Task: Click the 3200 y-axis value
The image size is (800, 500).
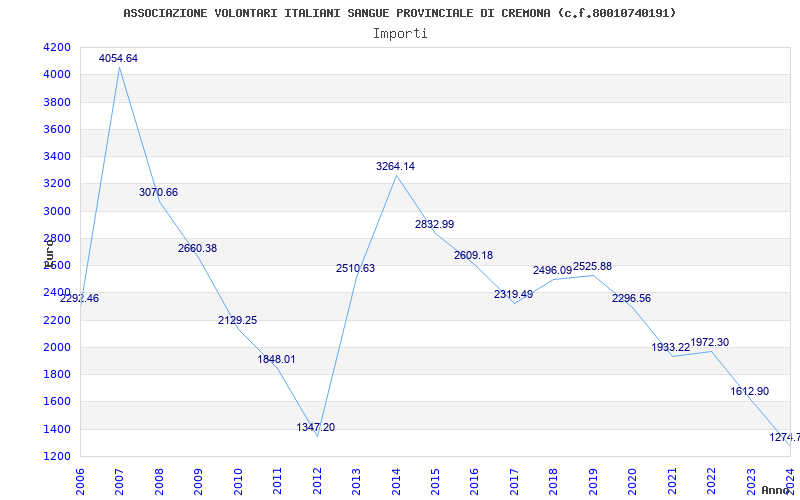Action: (x=58, y=184)
